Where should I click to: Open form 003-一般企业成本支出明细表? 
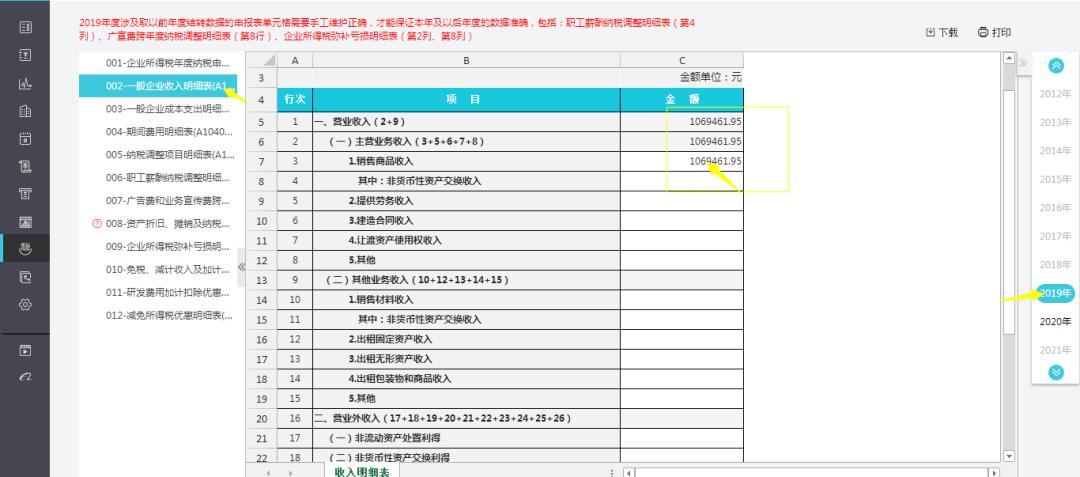(167, 109)
